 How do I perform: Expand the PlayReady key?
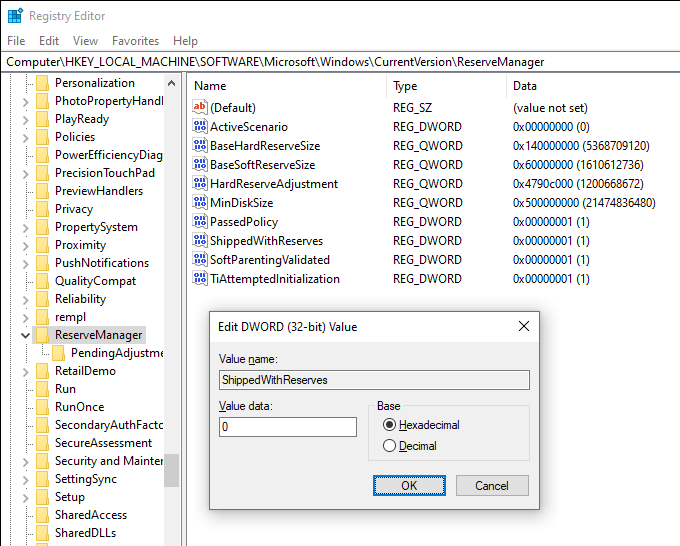point(26,120)
